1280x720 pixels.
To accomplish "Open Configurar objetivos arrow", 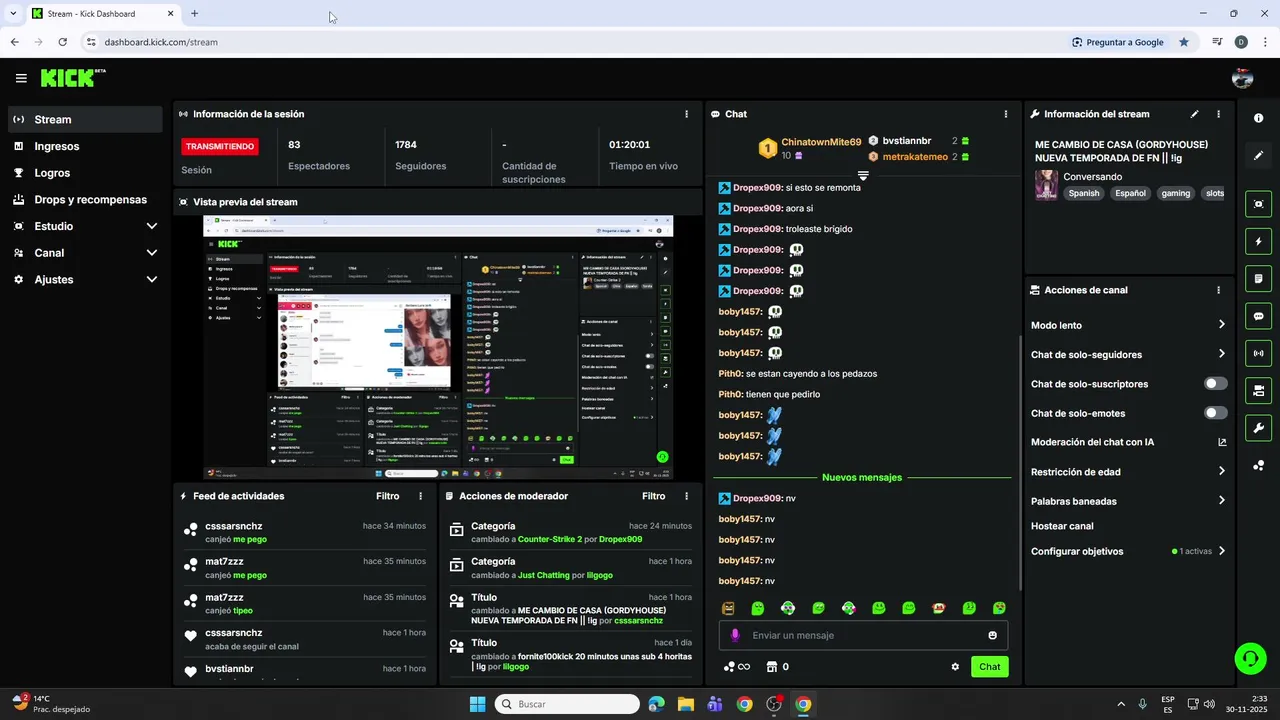I will click(x=1221, y=551).
